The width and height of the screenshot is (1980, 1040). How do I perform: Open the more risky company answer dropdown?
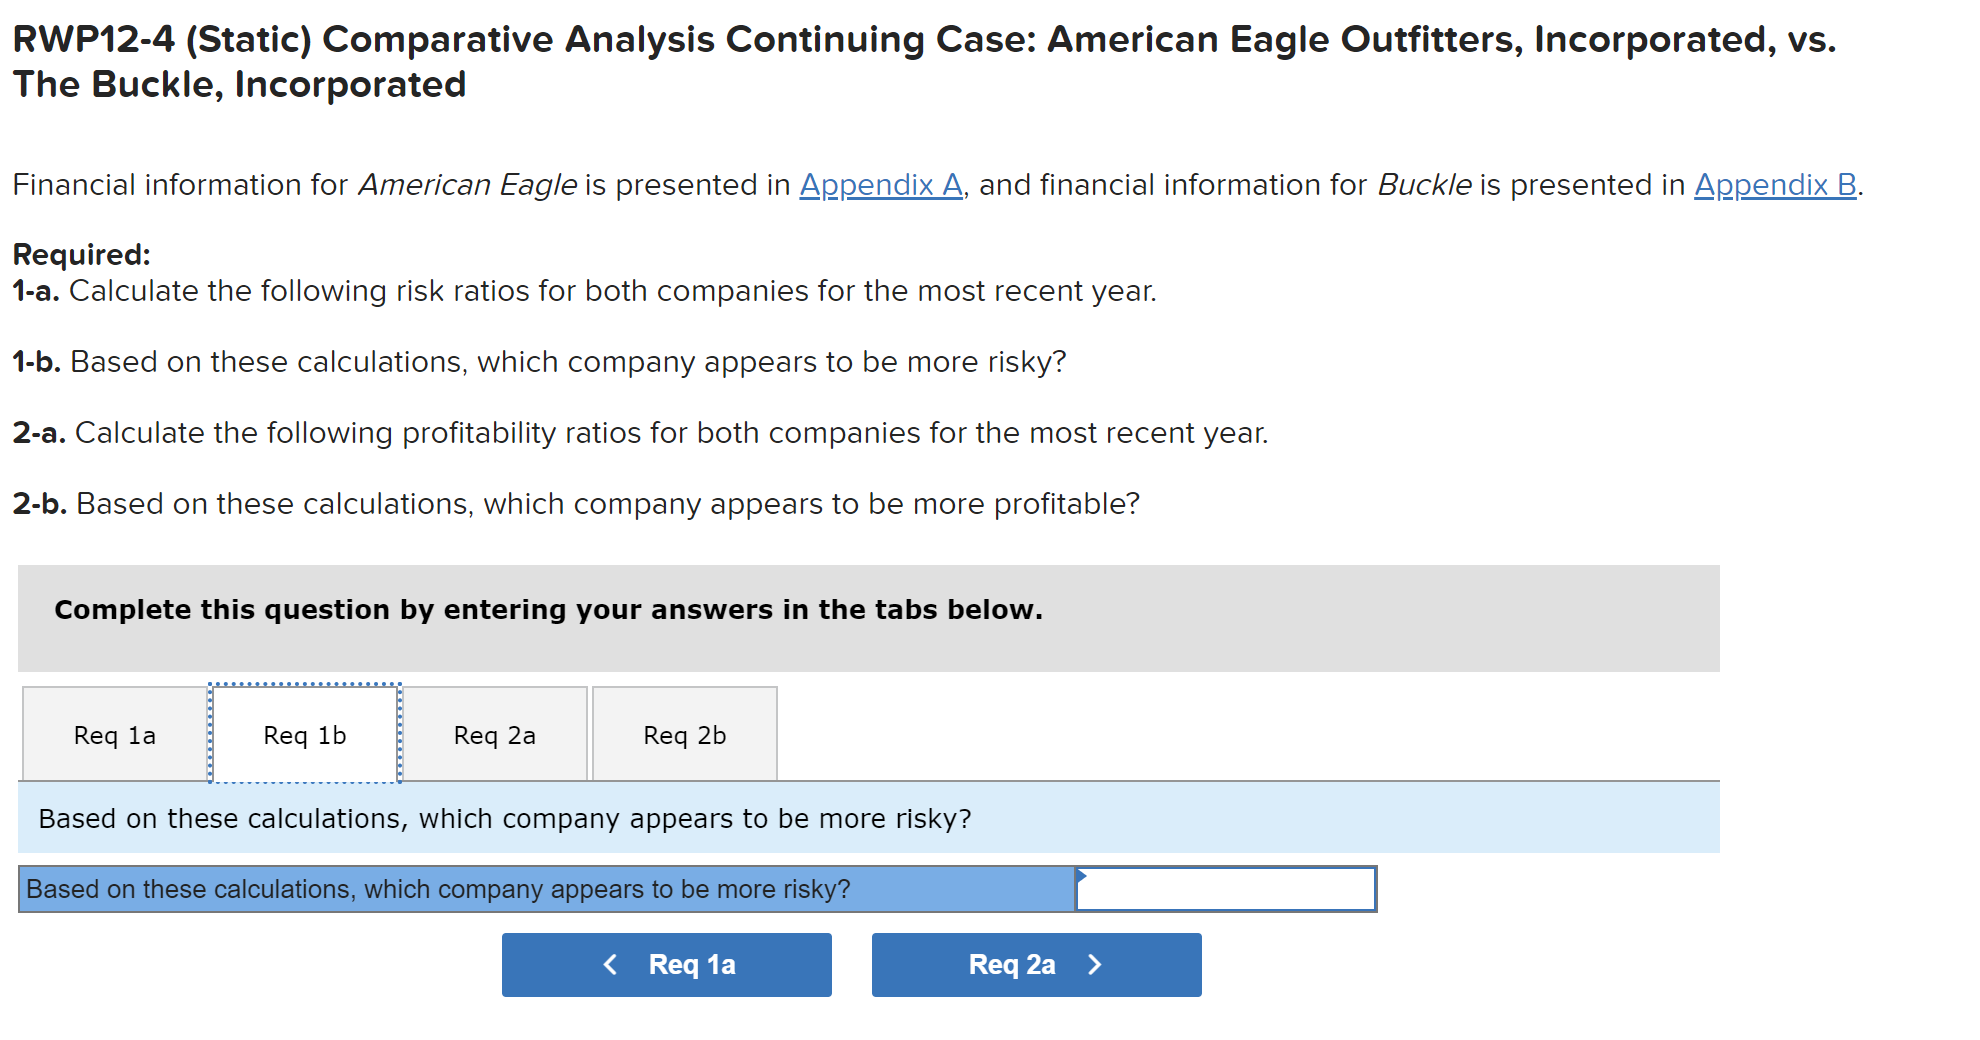coord(1225,889)
